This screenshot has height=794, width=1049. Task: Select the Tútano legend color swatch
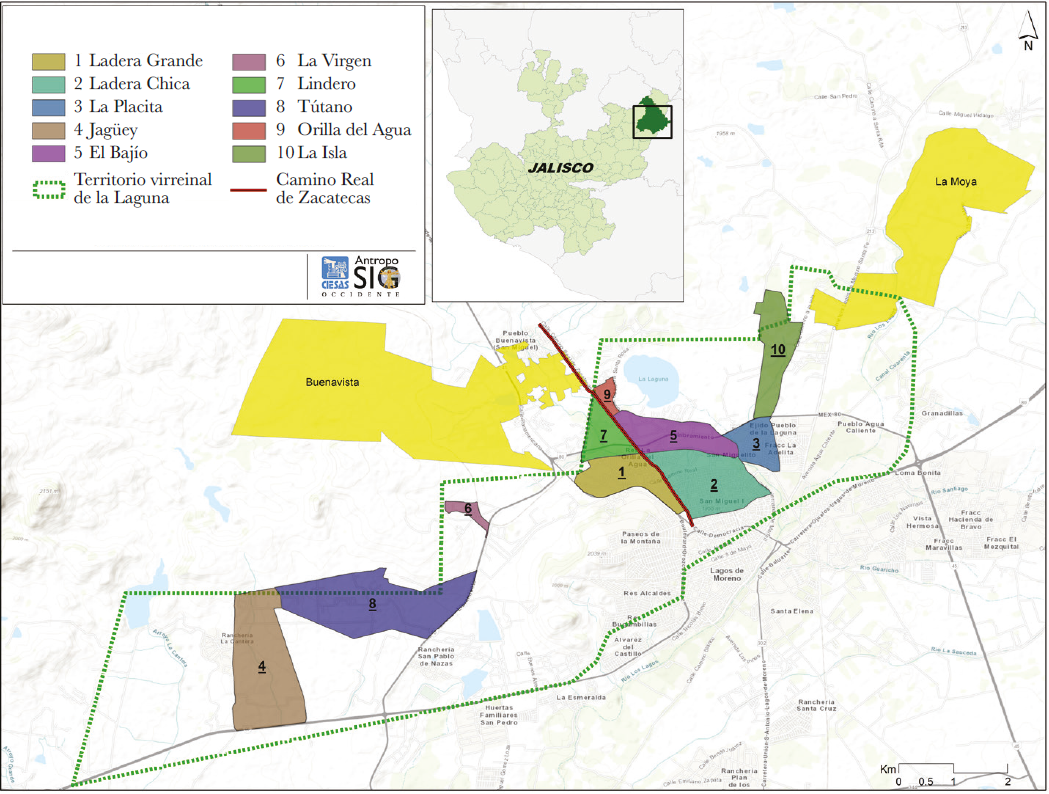[248, 107]
